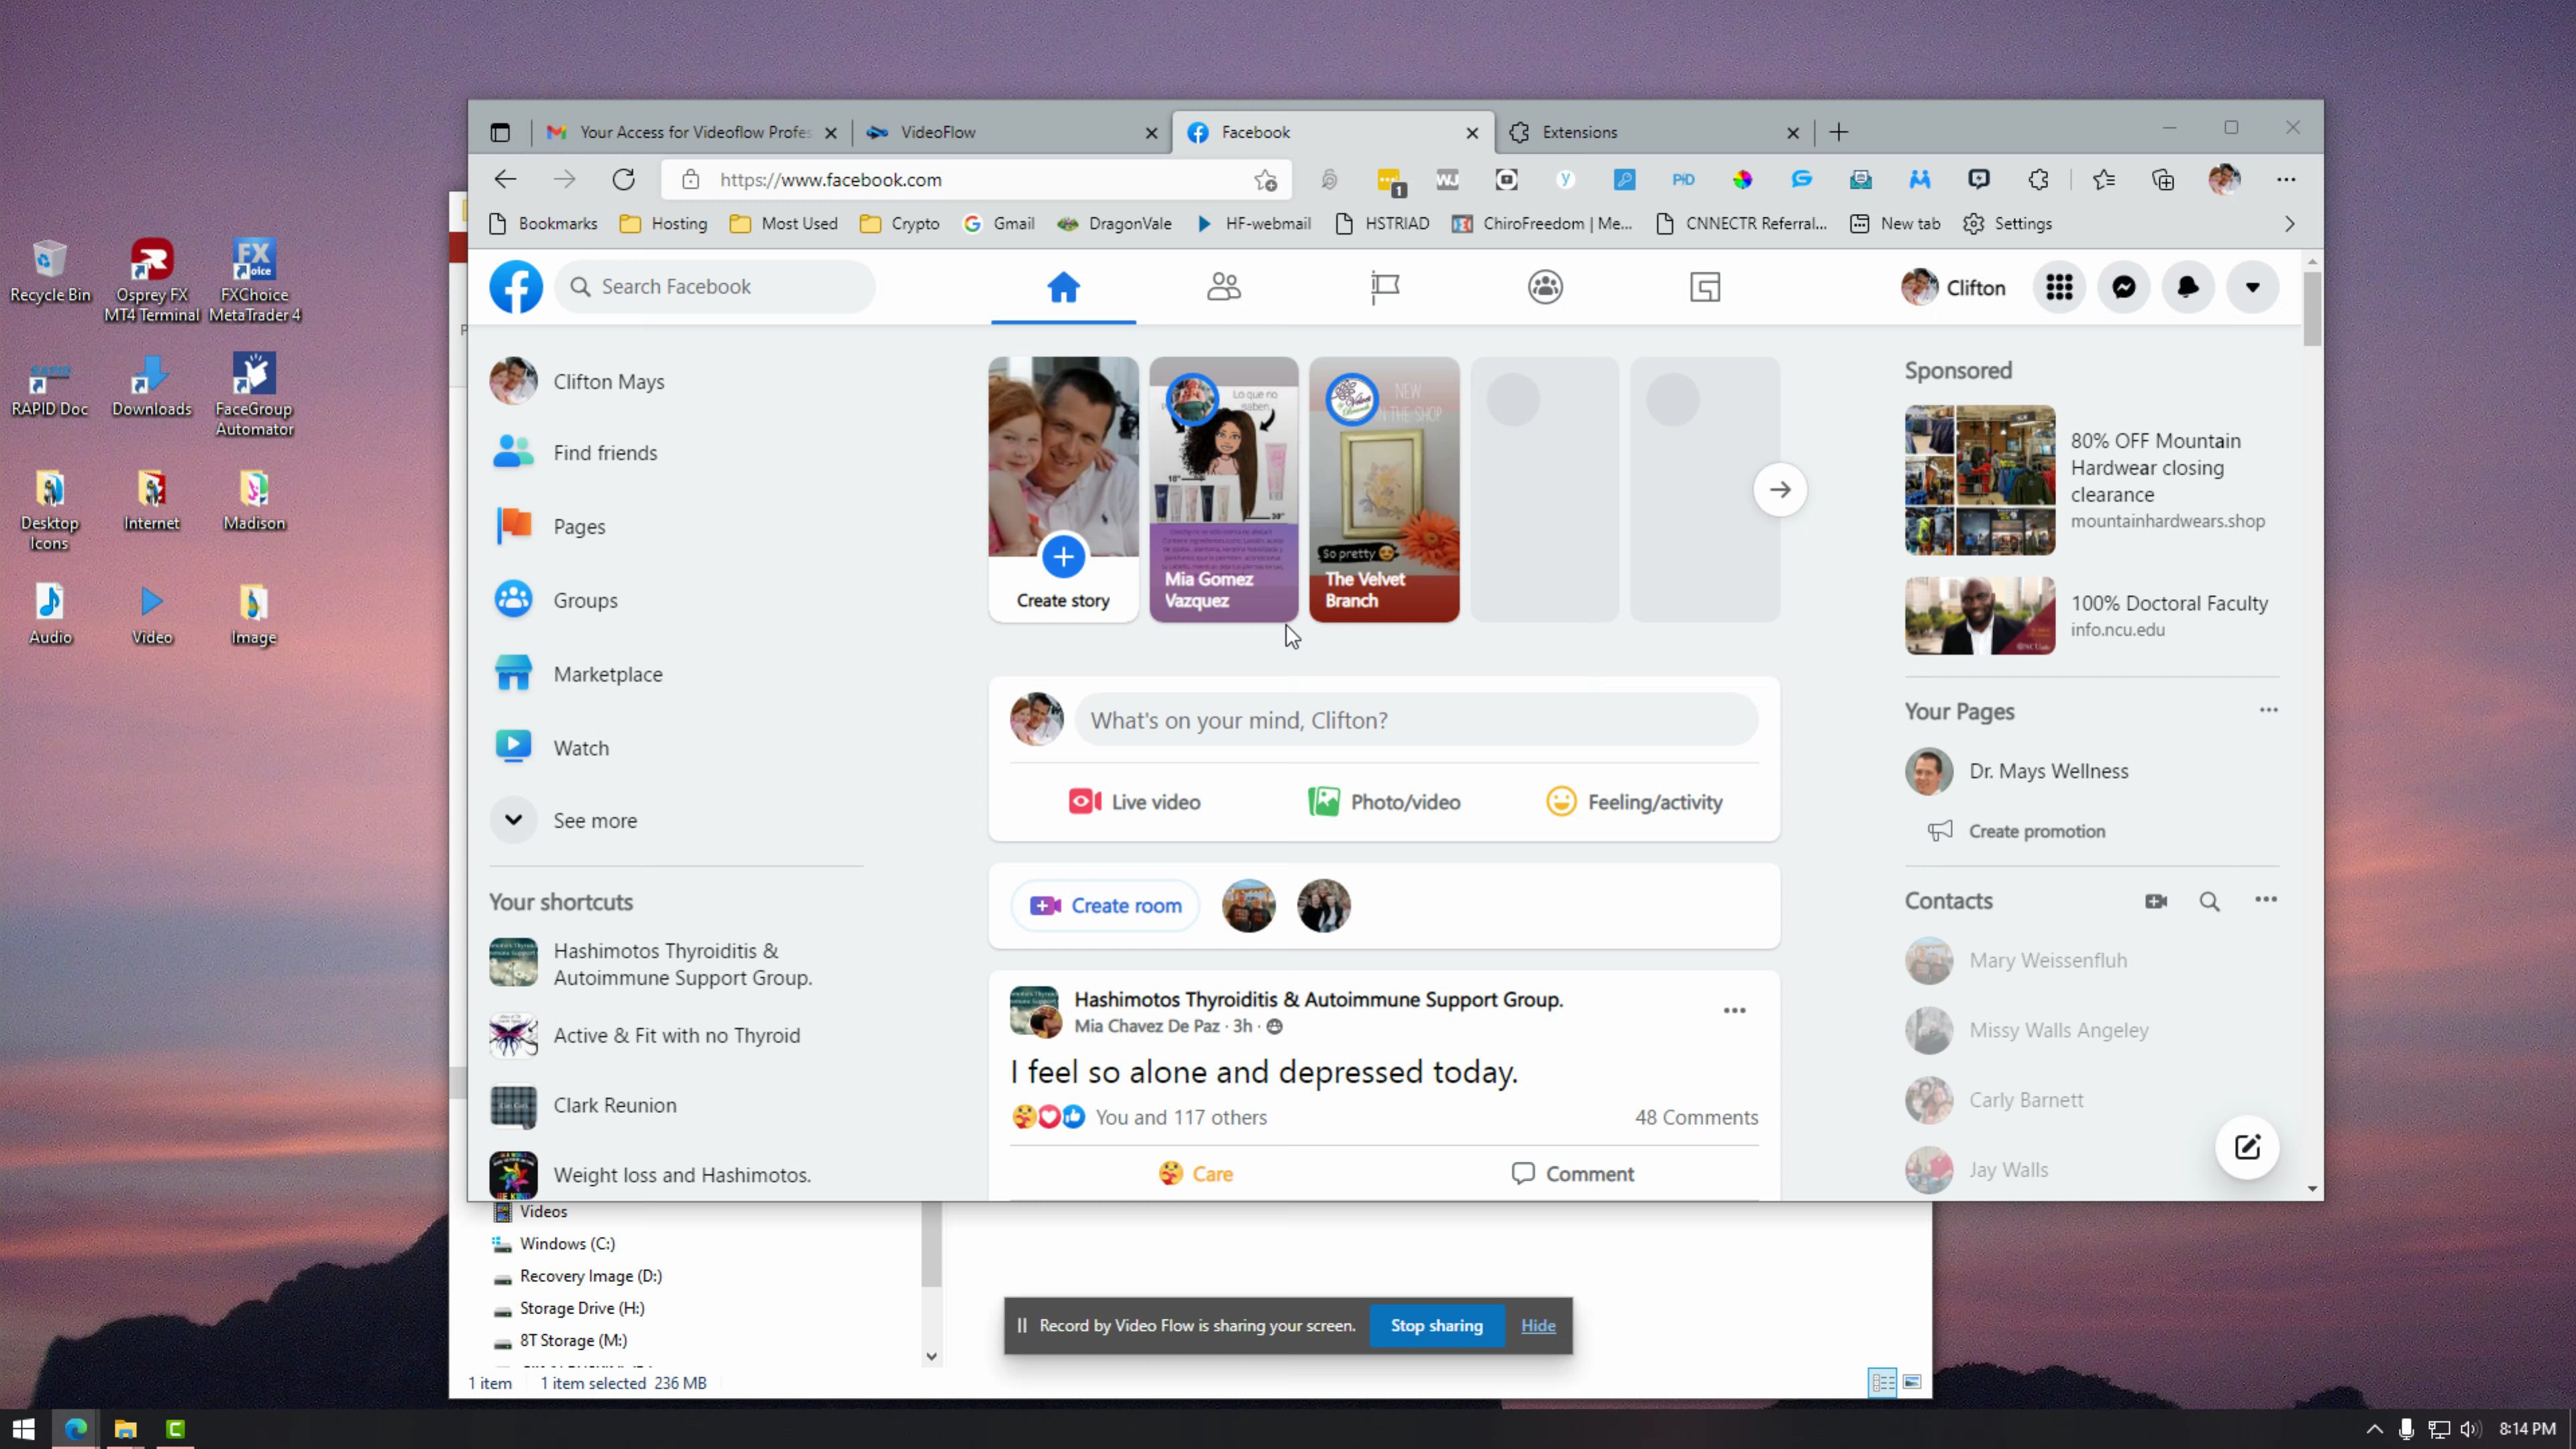This screenshot has height=1449, width=2576.
Task: Hide the screen sharing bar
Action: (1538, 1326)
